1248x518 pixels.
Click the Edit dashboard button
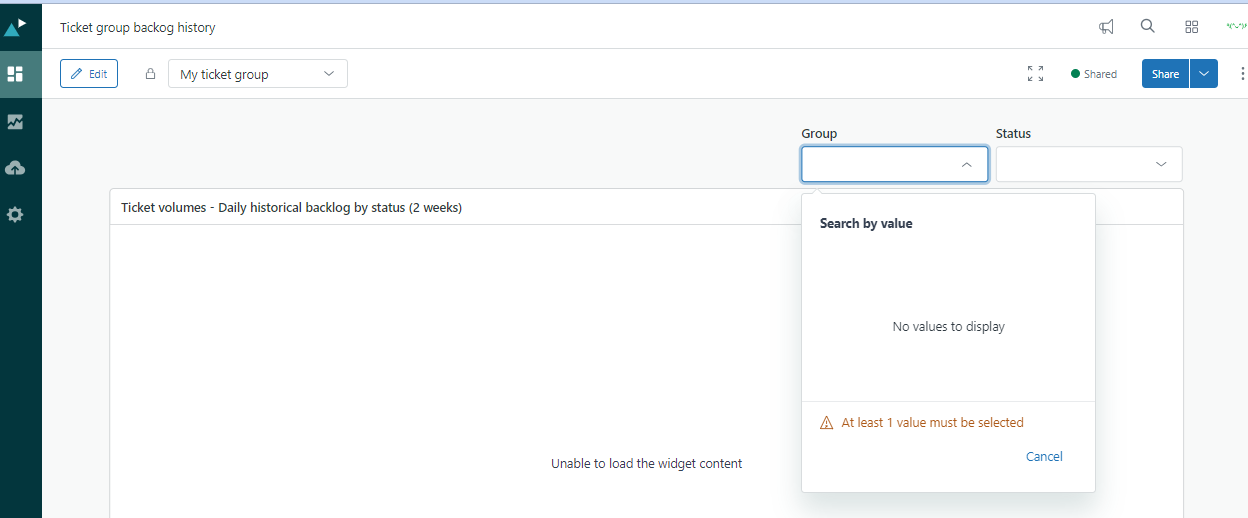[89, 74]
